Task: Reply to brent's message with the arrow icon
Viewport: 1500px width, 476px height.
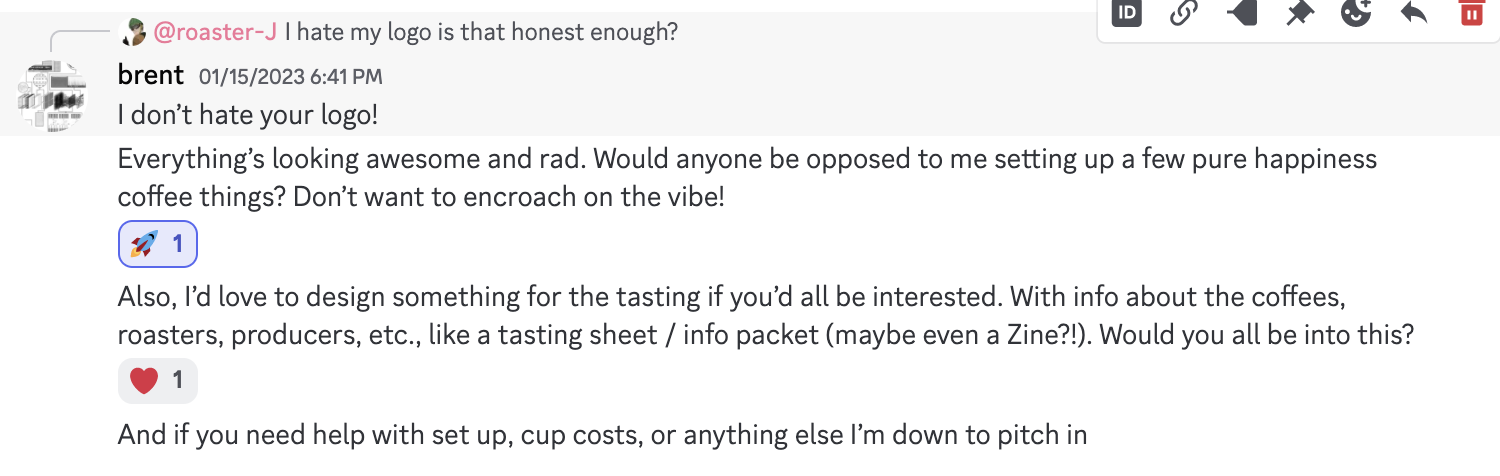Action: coord(1413,13)
